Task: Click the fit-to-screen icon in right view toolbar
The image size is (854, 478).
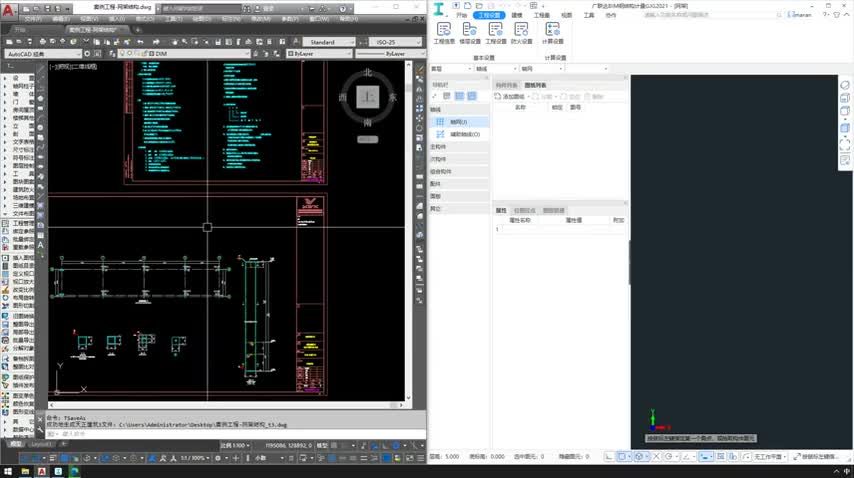Action: (845, 143)
